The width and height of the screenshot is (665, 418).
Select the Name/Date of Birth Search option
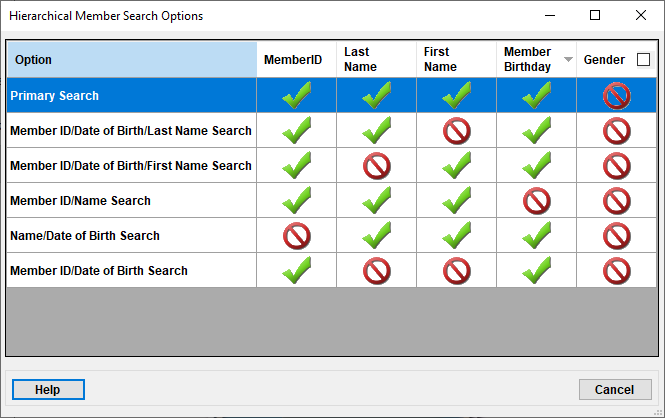coord(331,235)
